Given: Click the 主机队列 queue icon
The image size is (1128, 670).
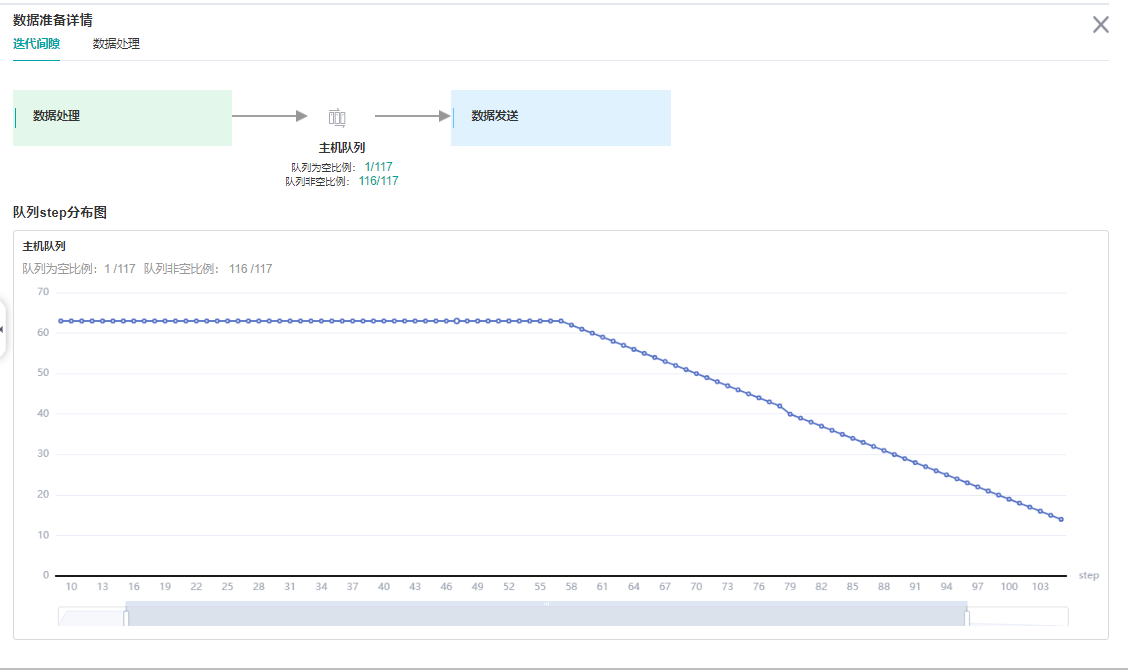Looking at the screenshot, I should click(x=337, y=117).
